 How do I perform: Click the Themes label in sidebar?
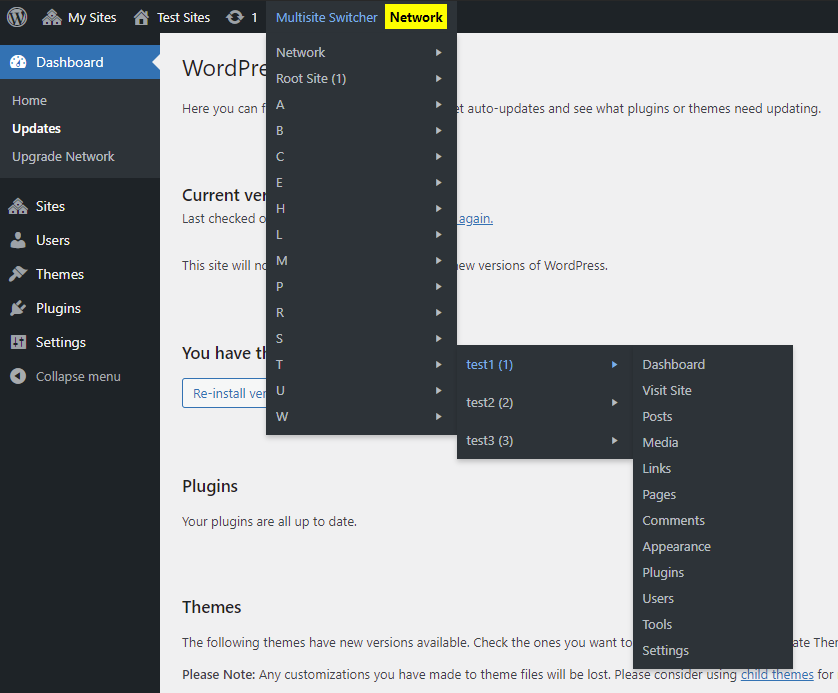[60, 274]
